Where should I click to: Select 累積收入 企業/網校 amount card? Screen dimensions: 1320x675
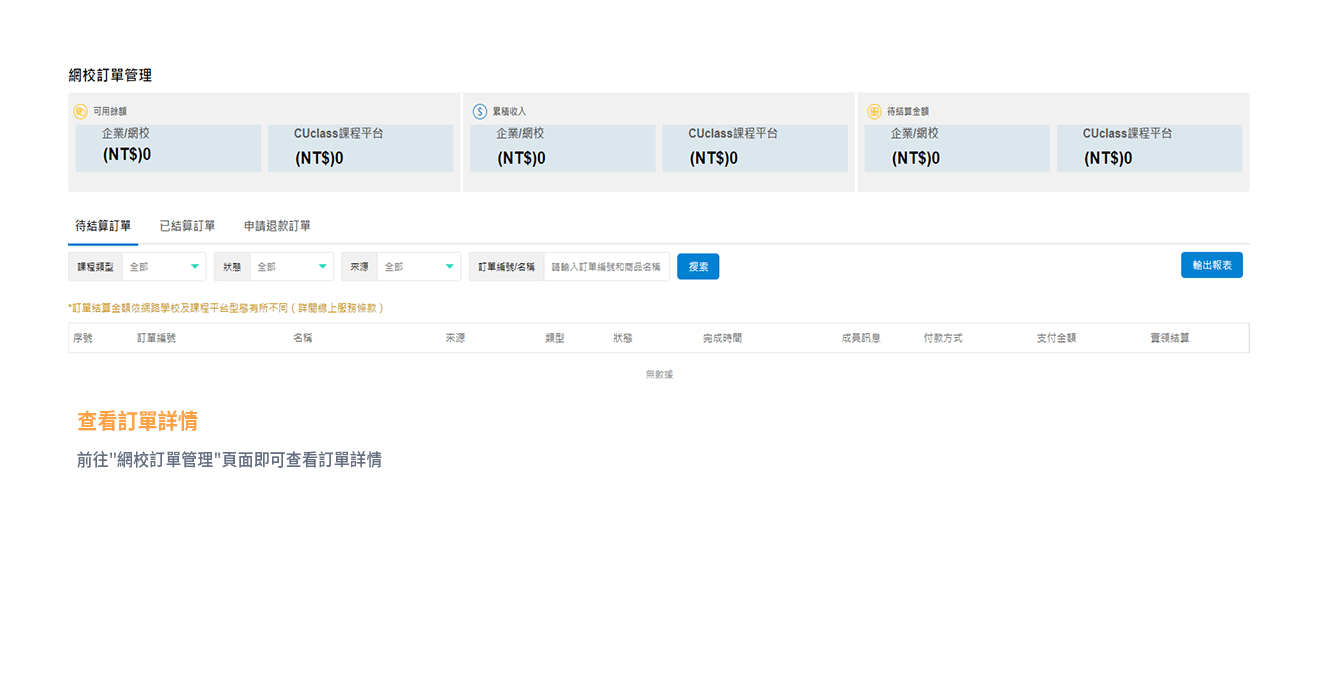pos(562,148)
